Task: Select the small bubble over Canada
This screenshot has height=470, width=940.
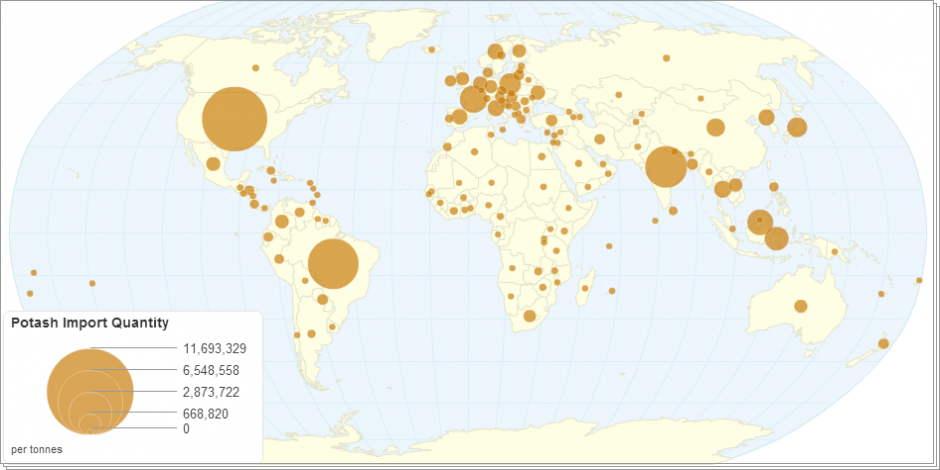Action: (x=255, y=68)
